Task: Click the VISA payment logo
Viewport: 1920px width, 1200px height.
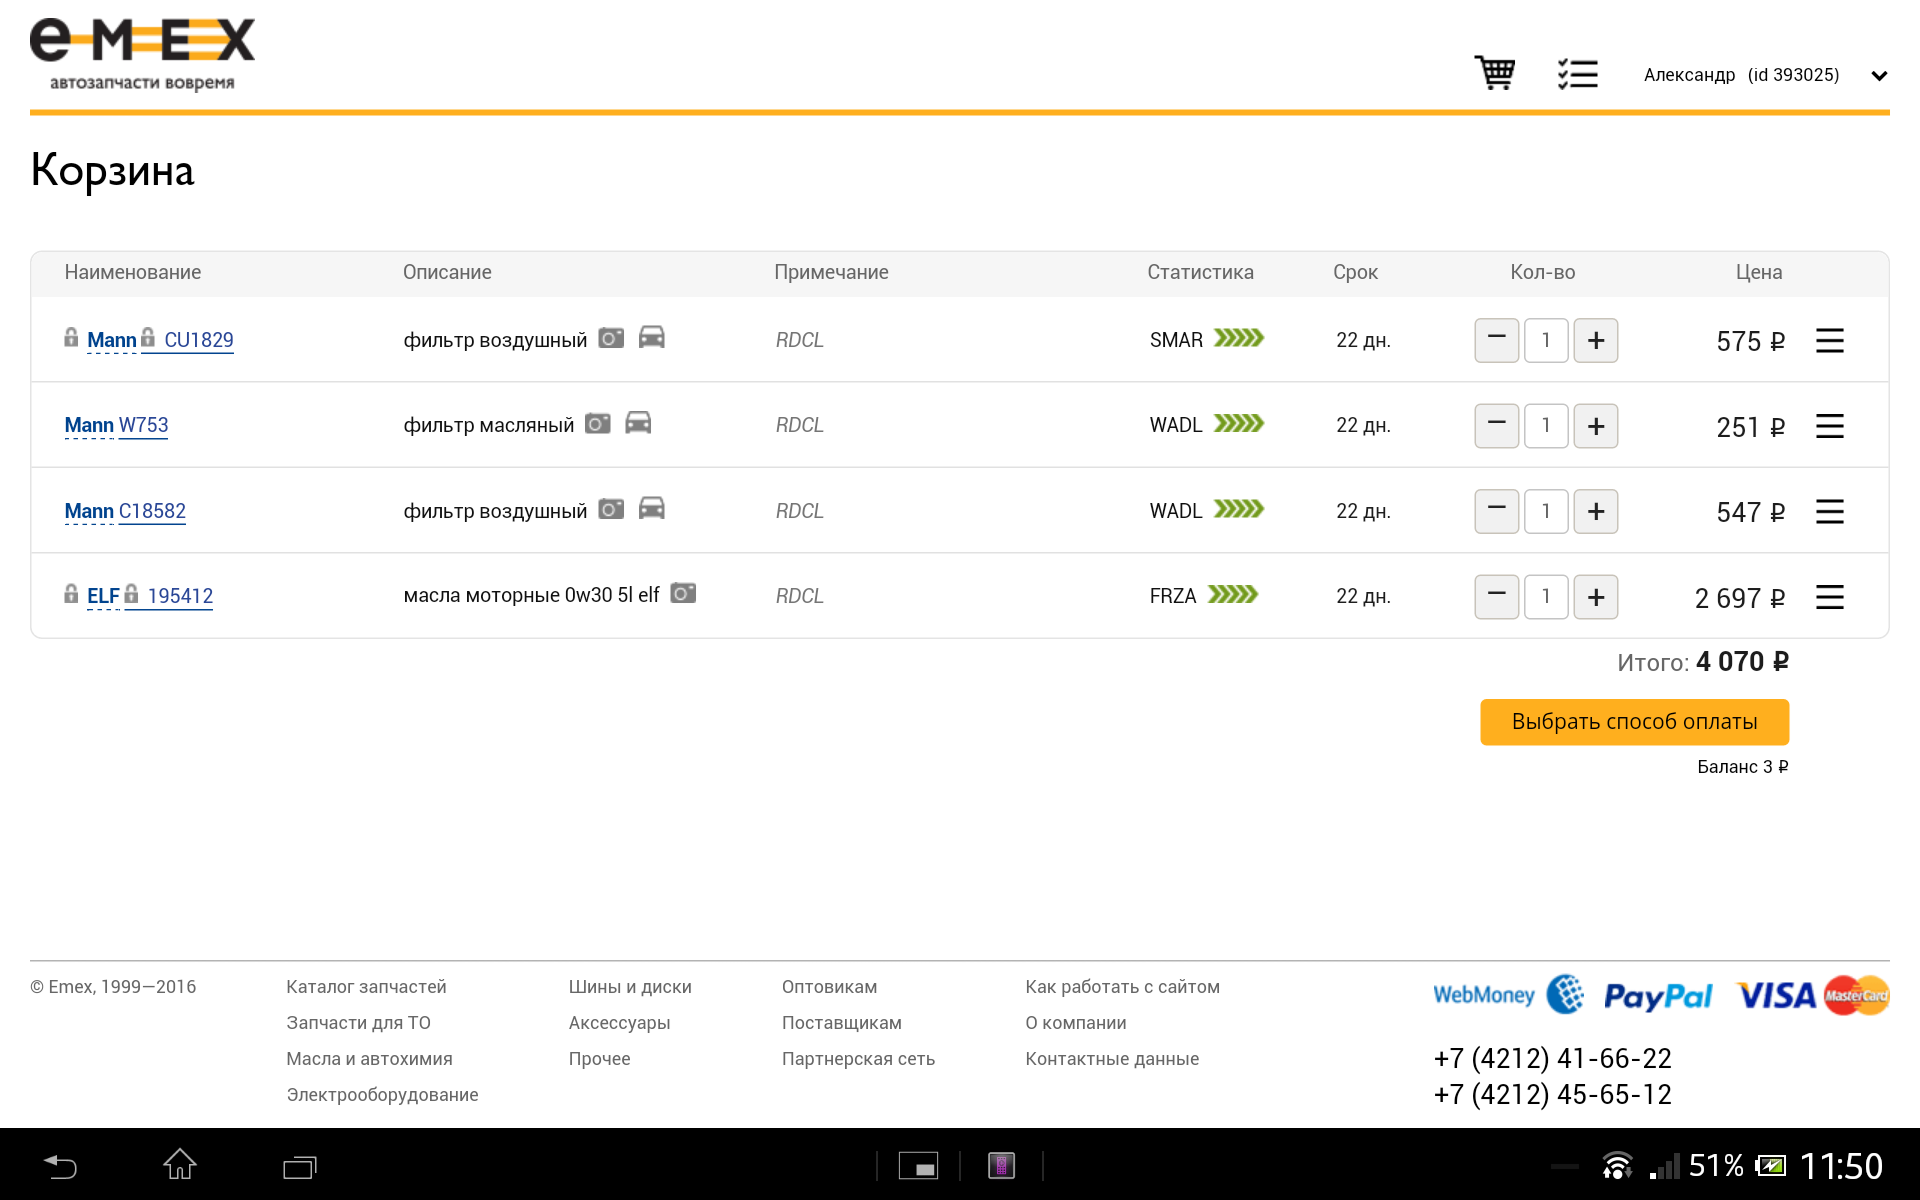Action: (1776, 996)
